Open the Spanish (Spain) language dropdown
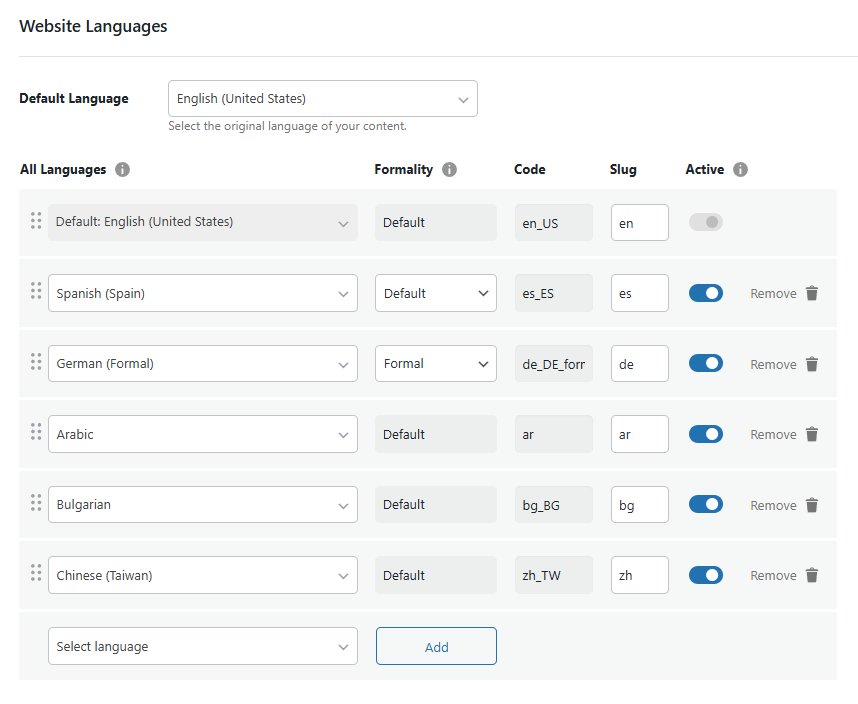This screenshot has height=704, width=858. tap(203, 293)
